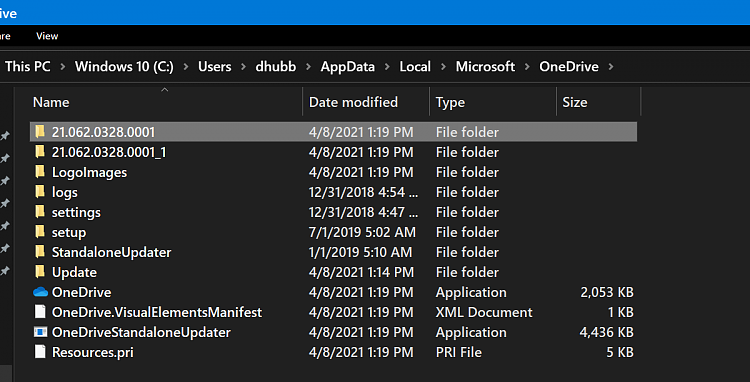Click the LogoImages folder icon
The image size is (750, 382).
click(41, 172)
